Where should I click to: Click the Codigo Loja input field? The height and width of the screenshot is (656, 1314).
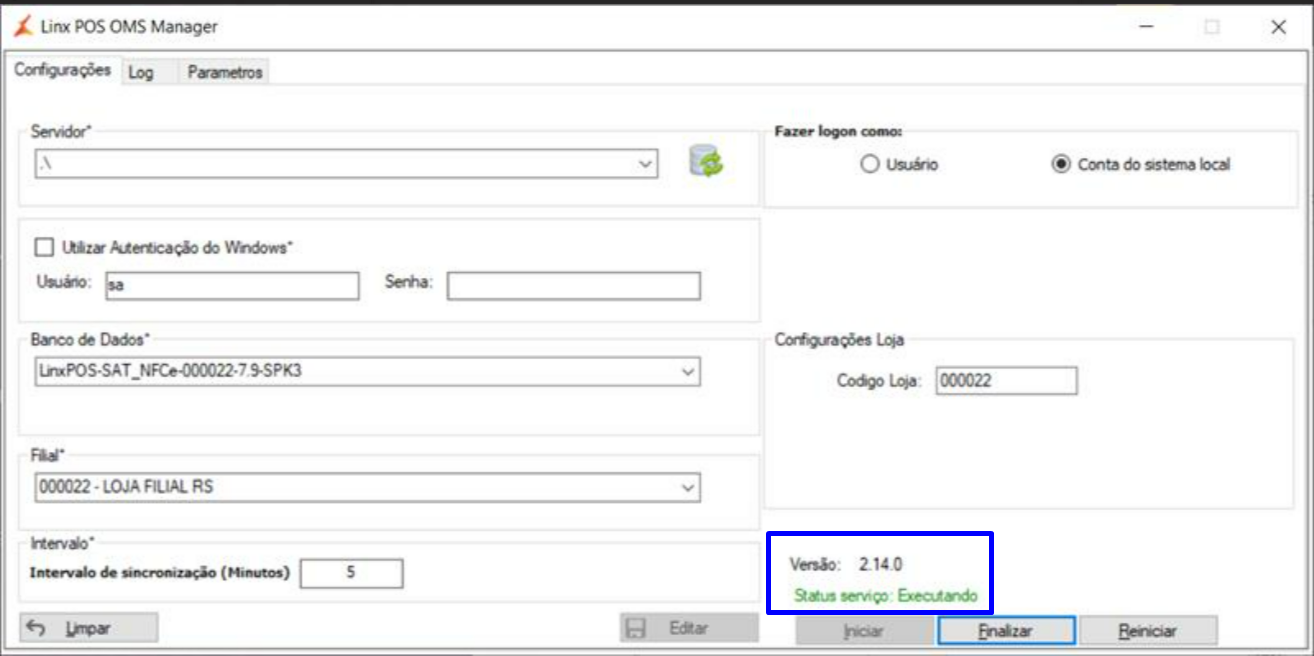click(x=1007, y=381)
